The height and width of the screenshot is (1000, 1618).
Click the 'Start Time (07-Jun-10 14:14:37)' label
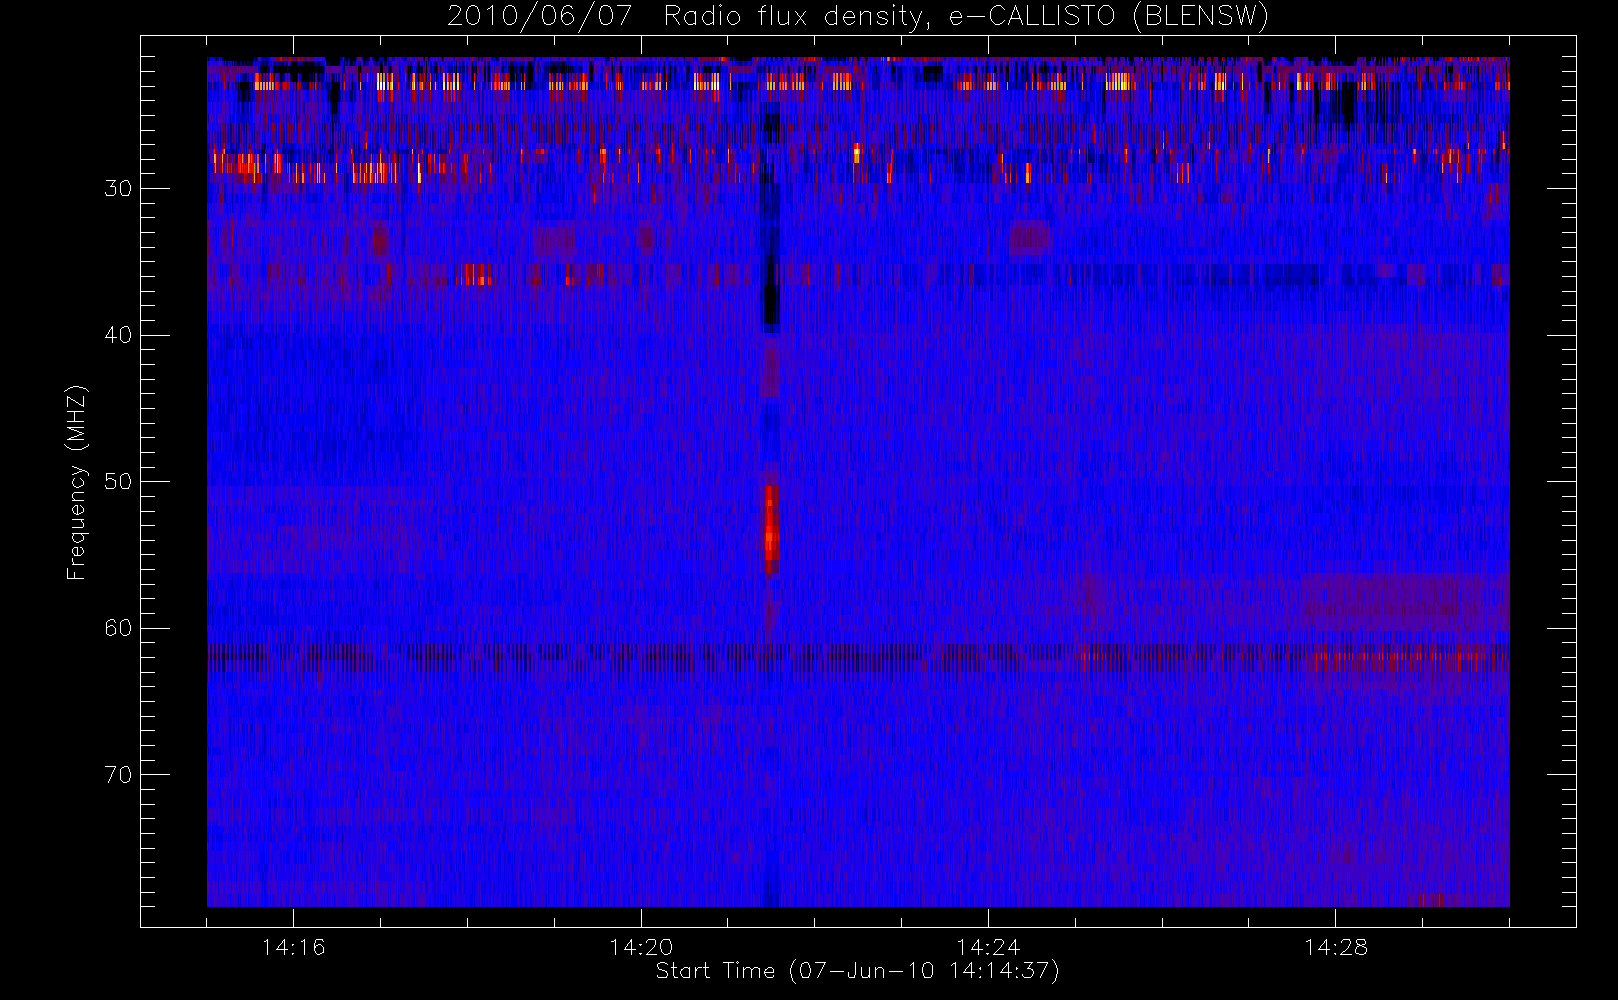(857, 971)
